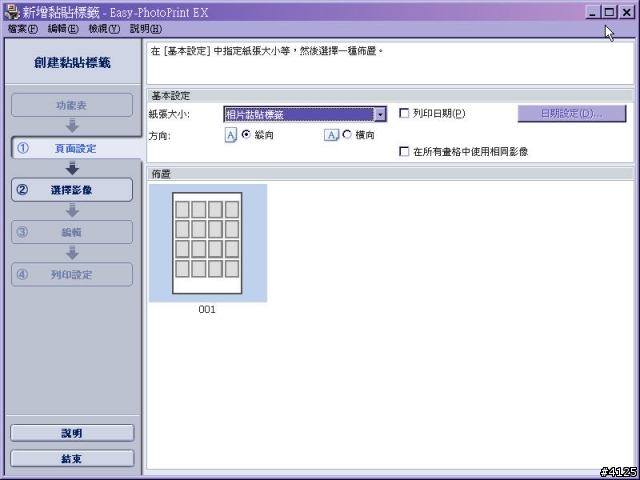Click the portrait orientation page icon
This screenshot has height=480, width=640.
click(x=231, y=135)
